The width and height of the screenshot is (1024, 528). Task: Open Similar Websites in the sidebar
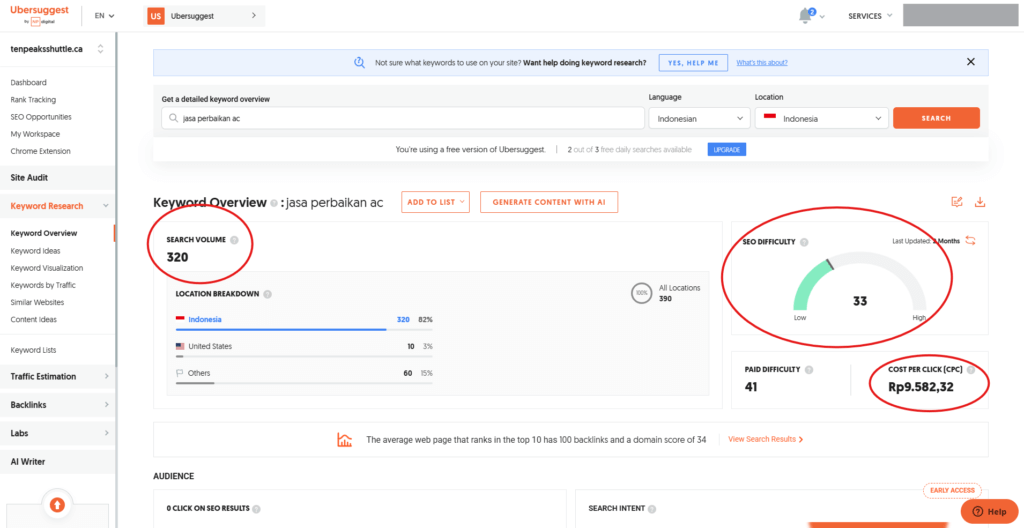(x=37, y=303)
